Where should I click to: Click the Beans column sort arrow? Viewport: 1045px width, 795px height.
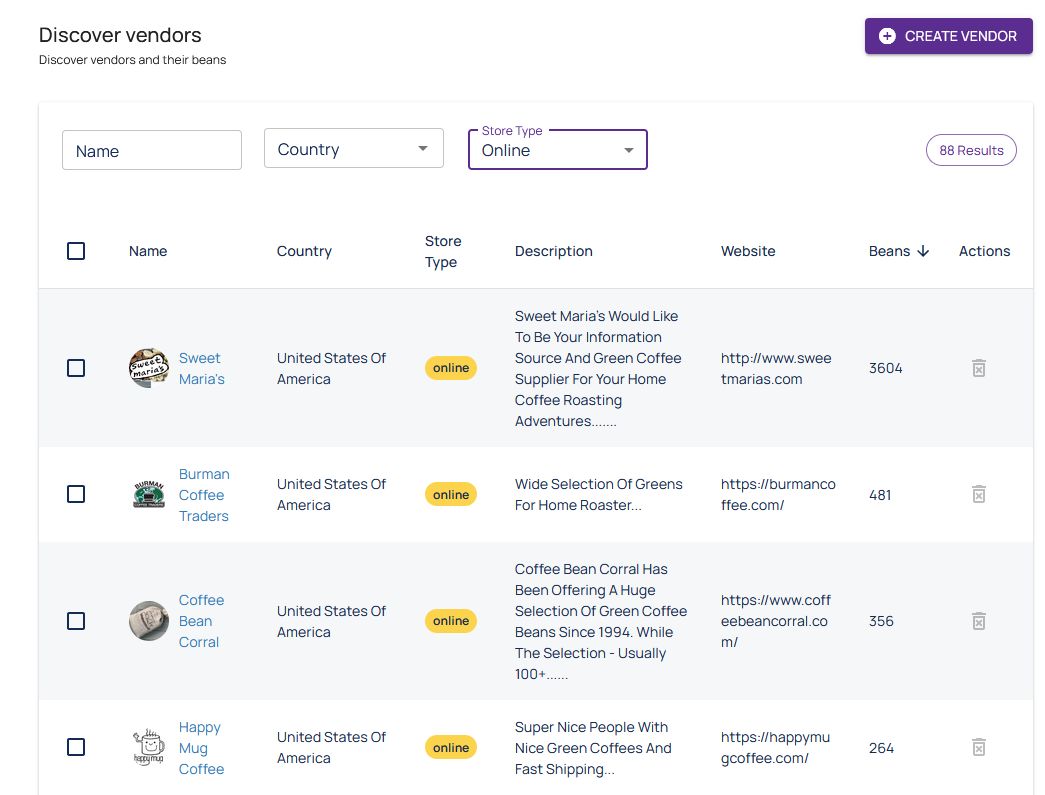(x=922, y=251)
